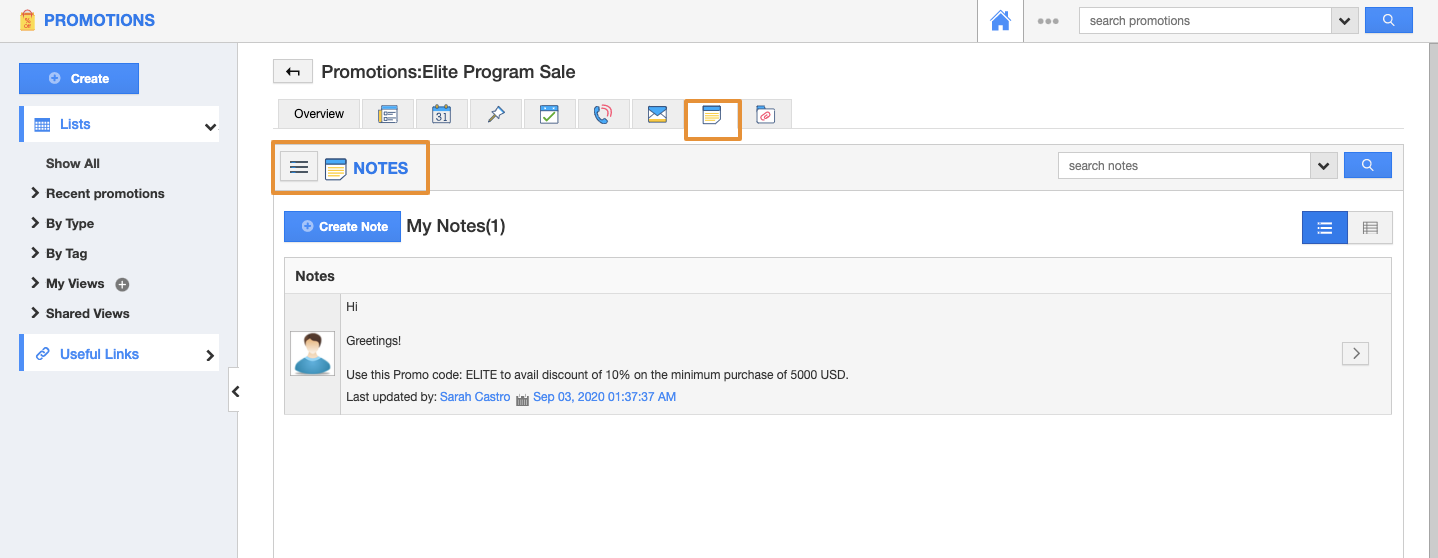Image resolution: width=1438 pixels, height=558 pixels.
Task: Click the Create Note button
Action: coord(342,227)
